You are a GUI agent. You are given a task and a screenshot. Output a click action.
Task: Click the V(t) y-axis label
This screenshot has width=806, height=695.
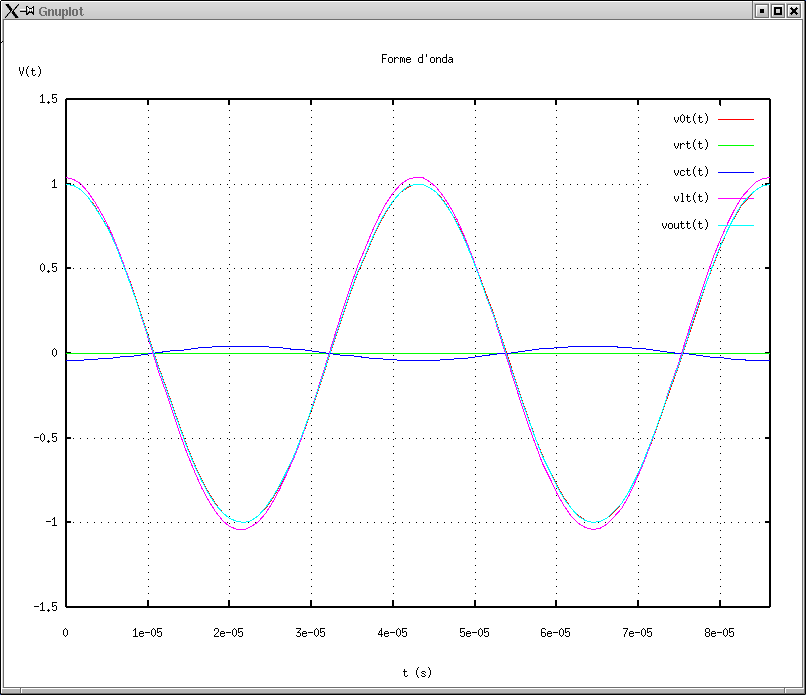31,72
